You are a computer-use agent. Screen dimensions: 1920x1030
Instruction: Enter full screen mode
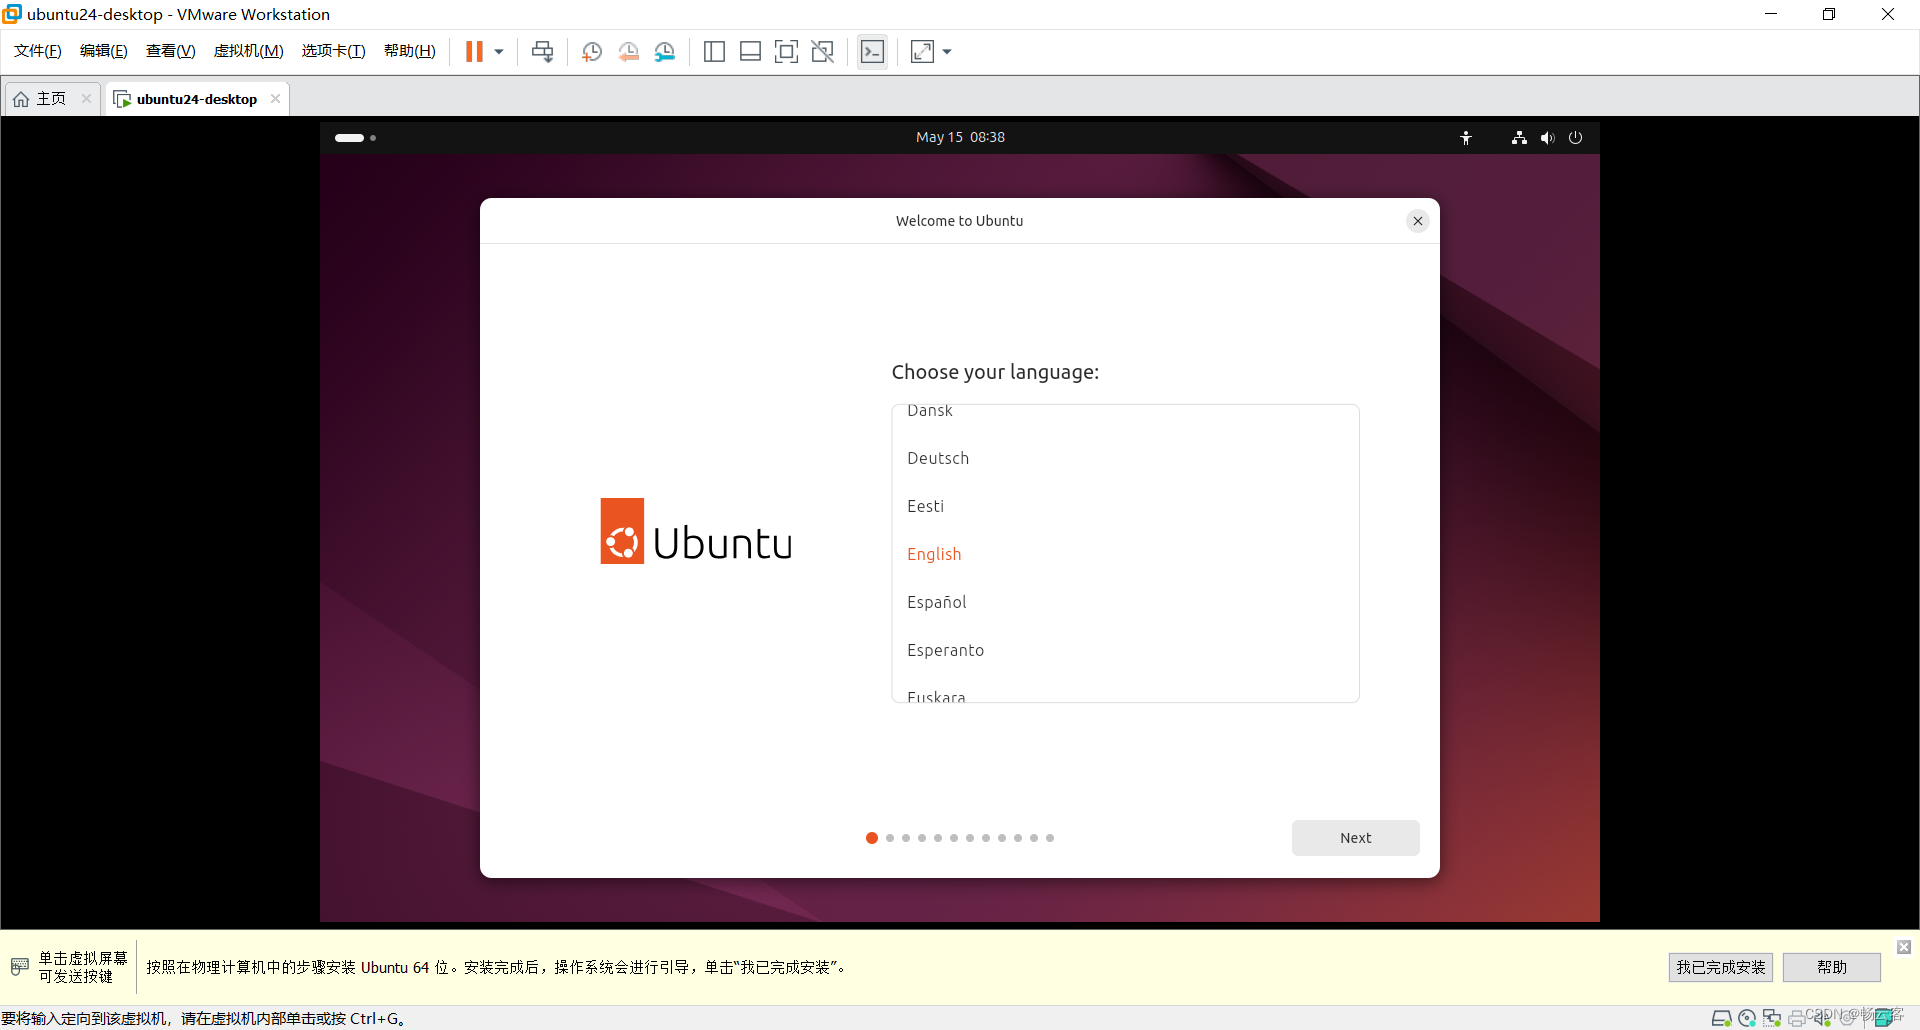[x=786, y=51]
